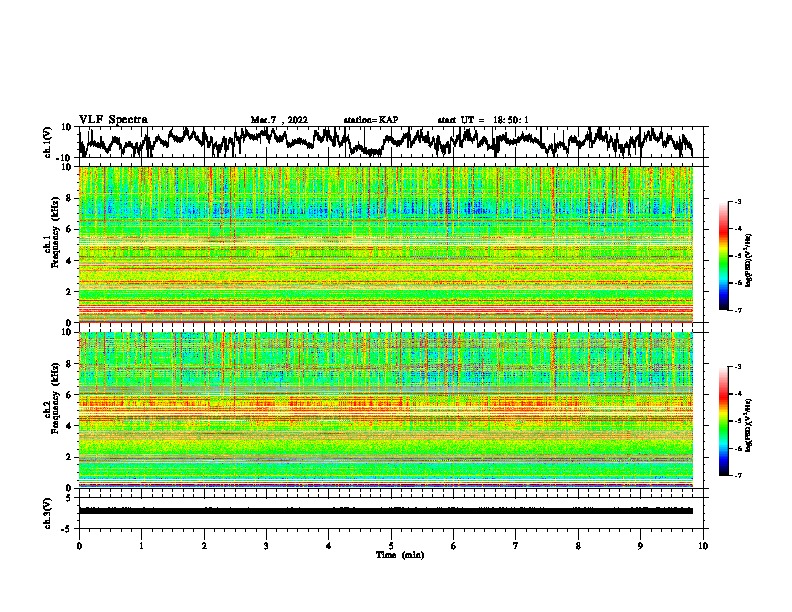Click tick label "10" on the time axis
This screenshot has height=612, width=792.
[x=703, y=546]
